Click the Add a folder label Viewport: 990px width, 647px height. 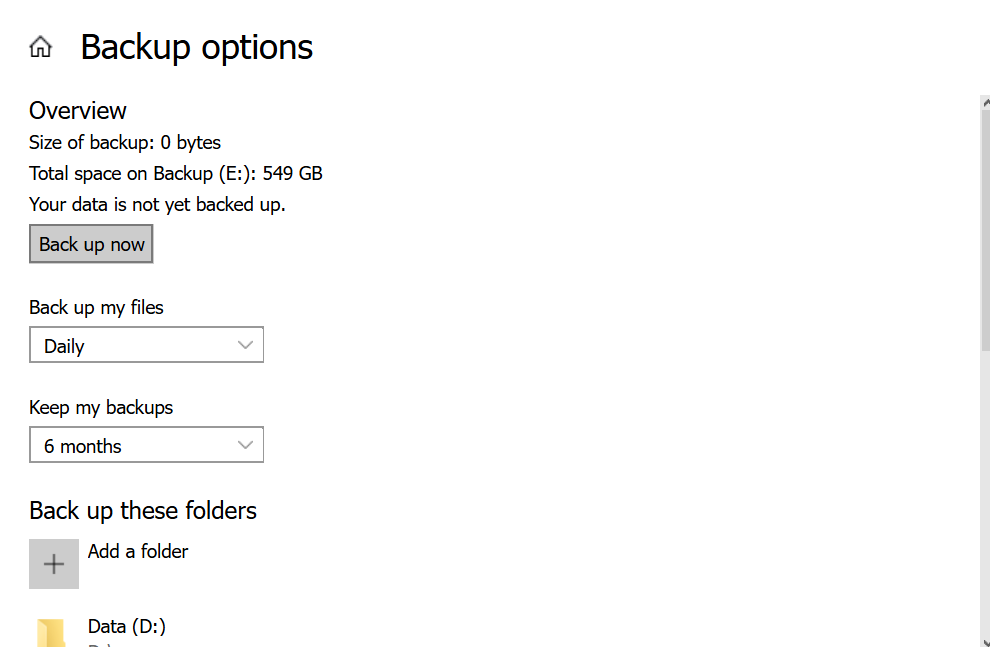coord(138,551)
